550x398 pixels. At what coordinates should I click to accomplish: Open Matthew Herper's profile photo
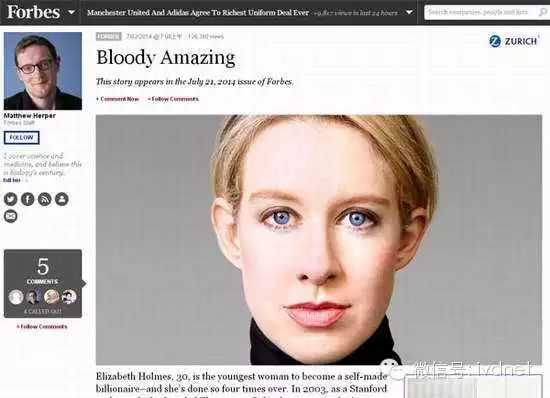[x=43, y=71]
